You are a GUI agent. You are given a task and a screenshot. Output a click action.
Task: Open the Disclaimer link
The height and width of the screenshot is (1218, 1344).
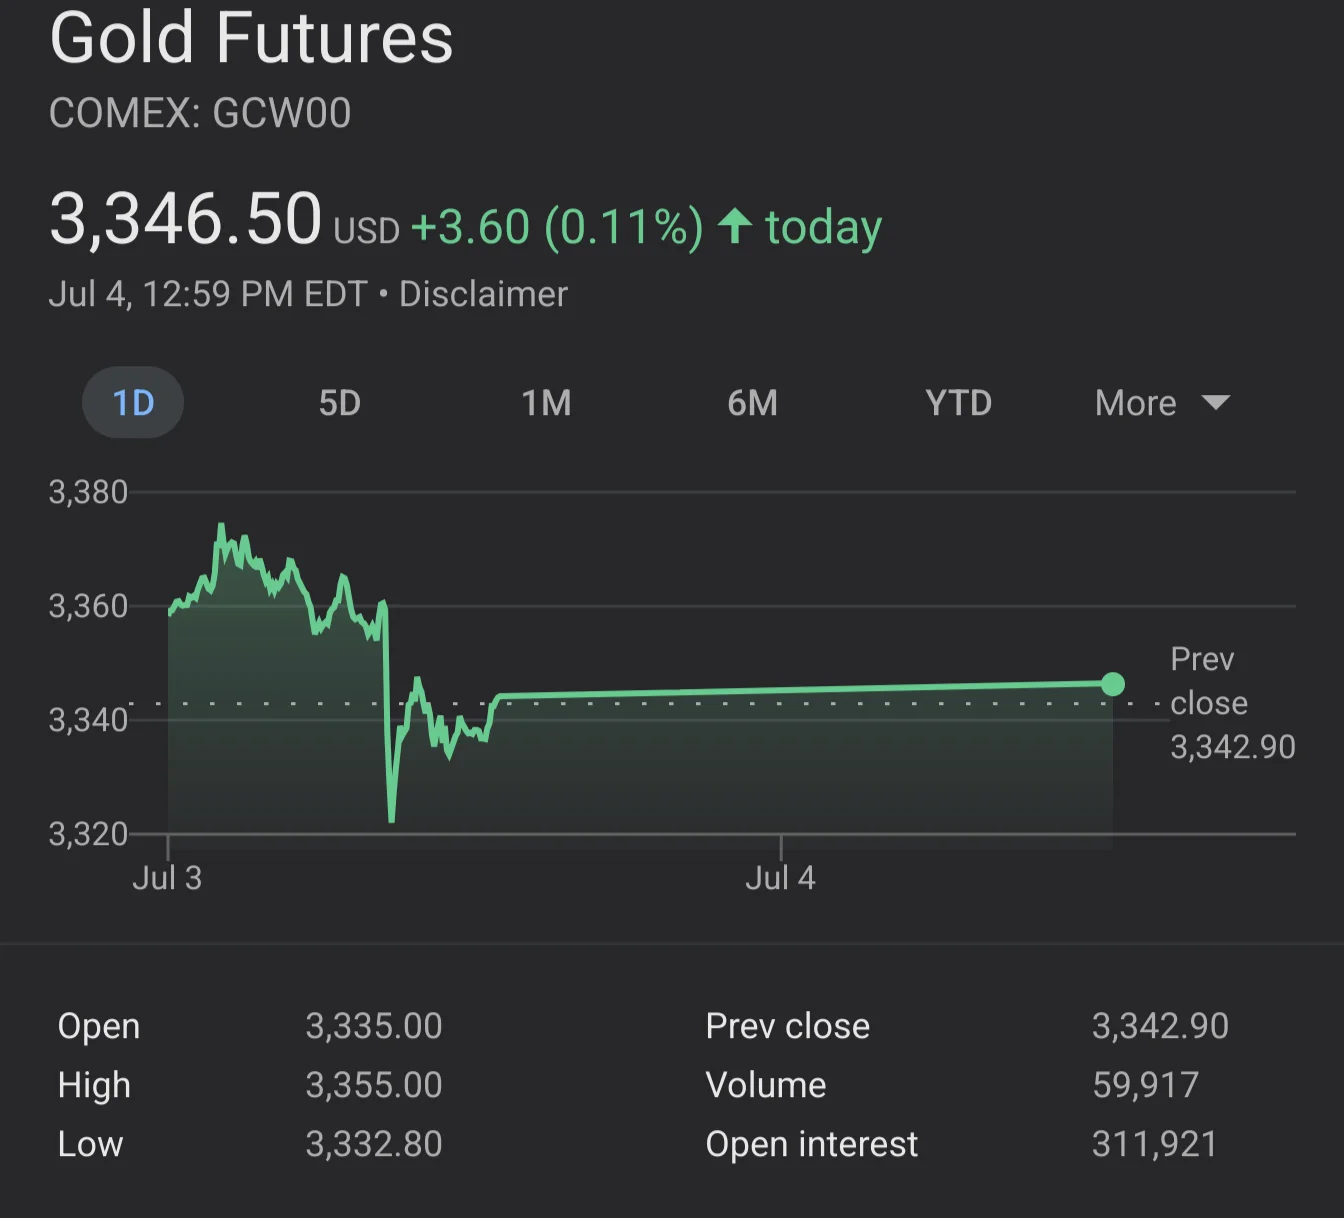click(483, 294)
